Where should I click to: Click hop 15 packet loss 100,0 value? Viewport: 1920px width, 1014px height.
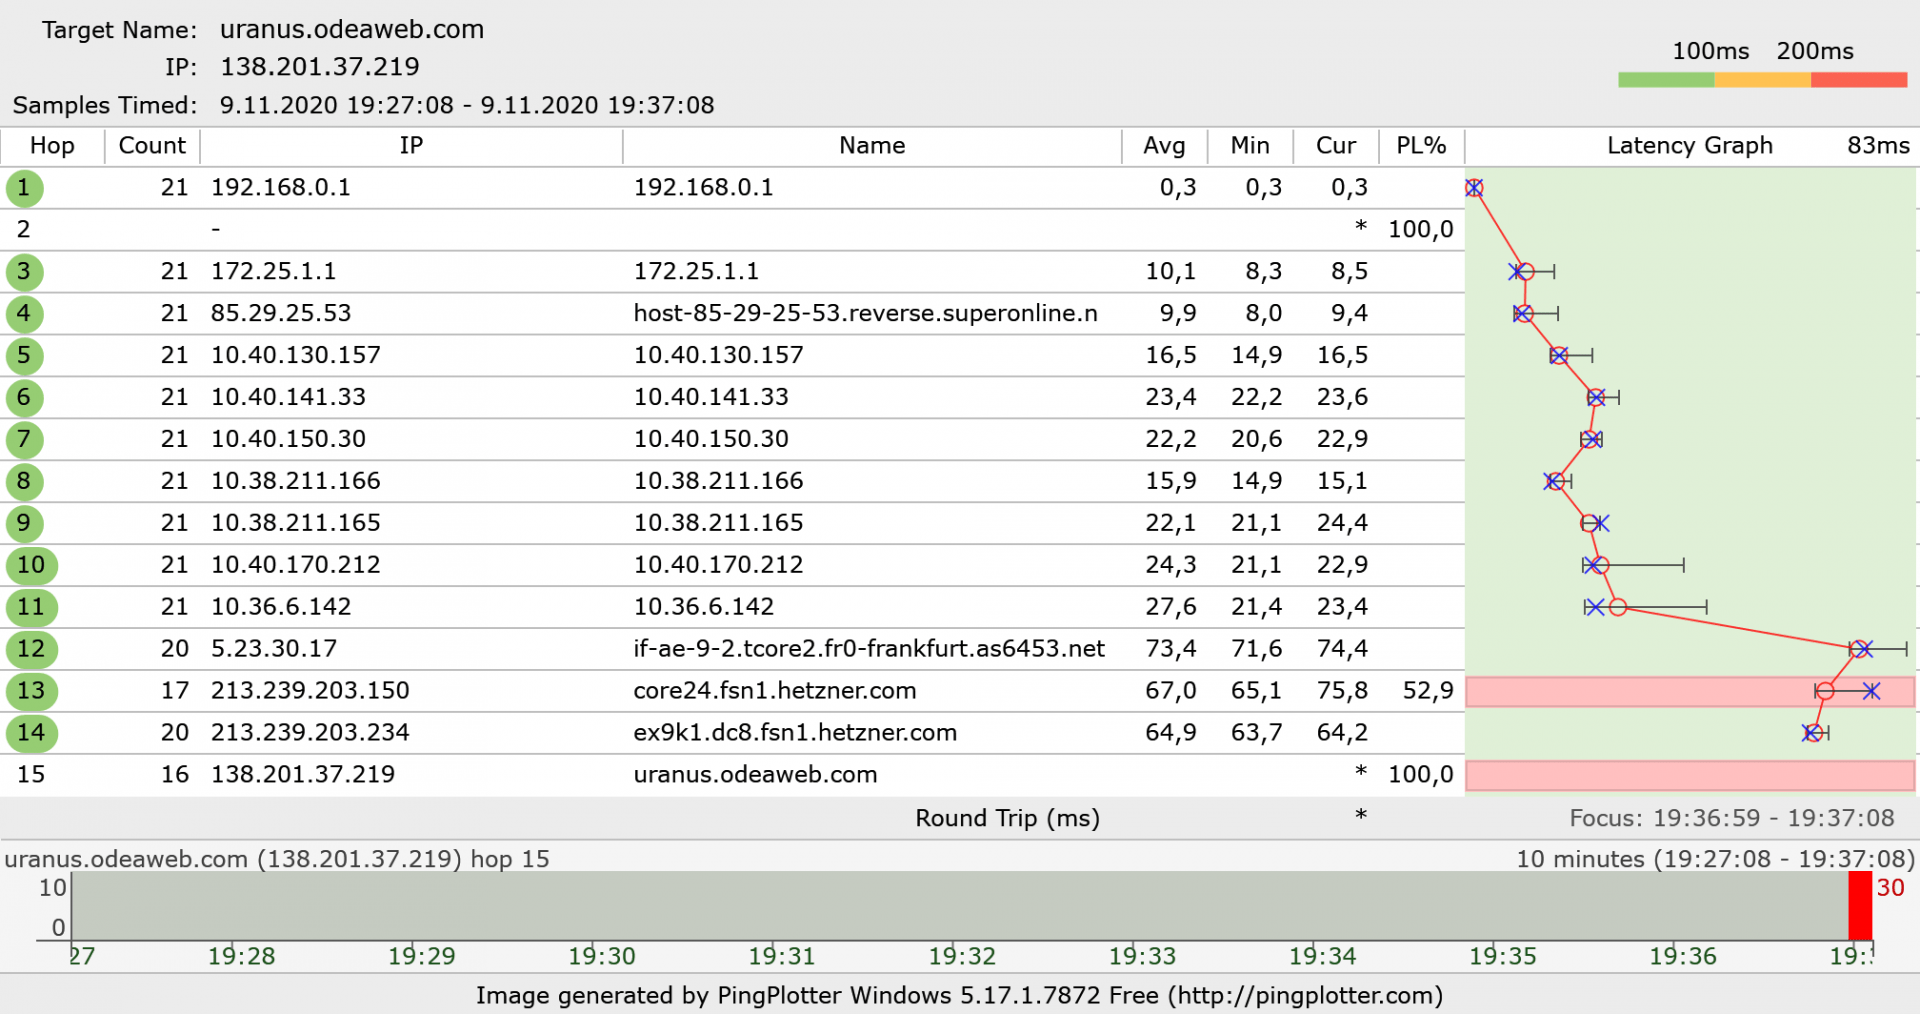1421,776
